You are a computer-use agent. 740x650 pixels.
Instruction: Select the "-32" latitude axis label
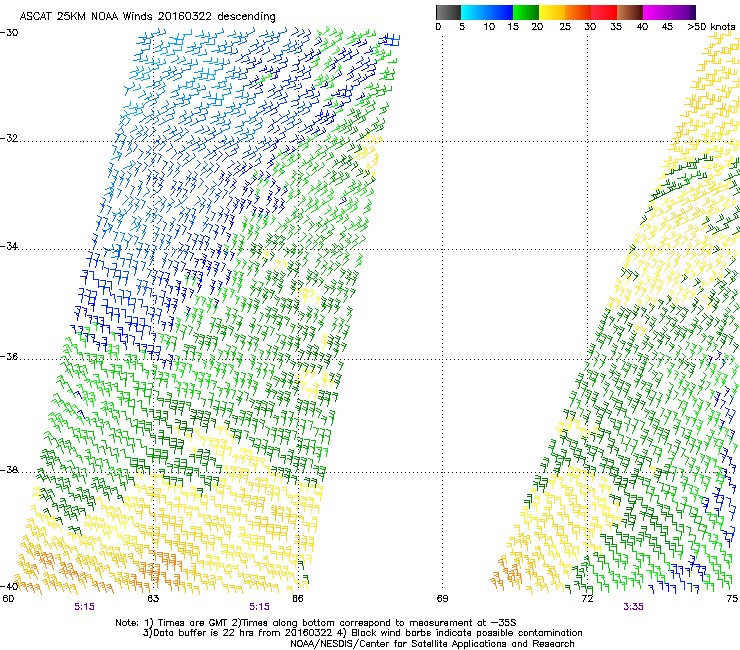coord(9,138)
